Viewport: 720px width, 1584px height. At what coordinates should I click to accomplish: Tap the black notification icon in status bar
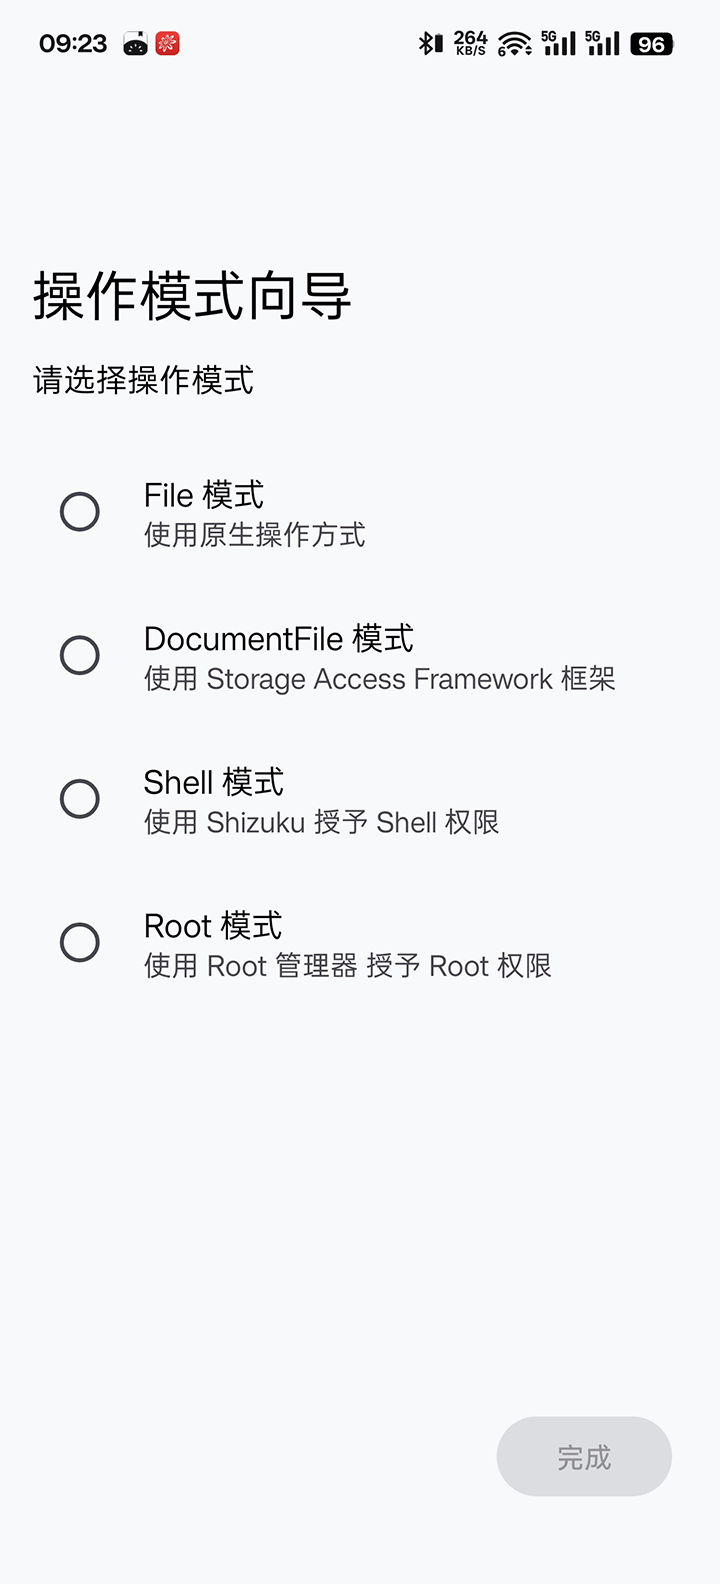(x=135, y=44)
